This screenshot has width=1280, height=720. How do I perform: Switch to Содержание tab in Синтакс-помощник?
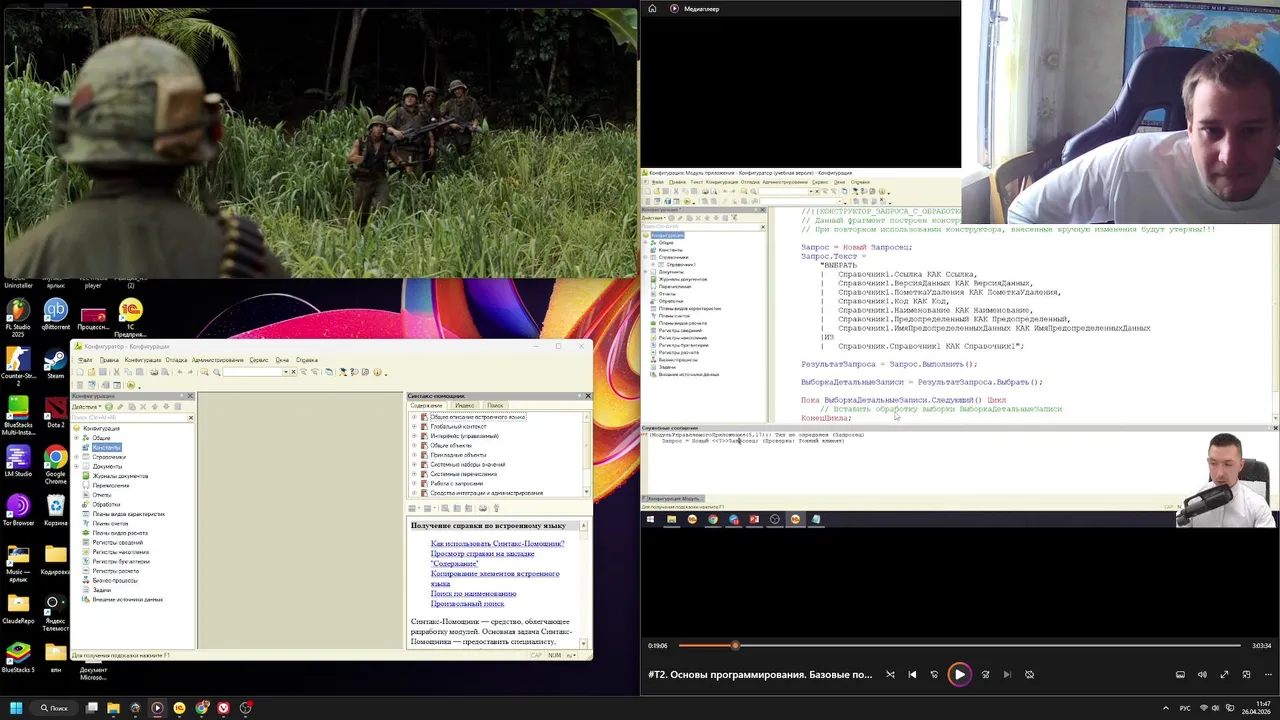426,405
